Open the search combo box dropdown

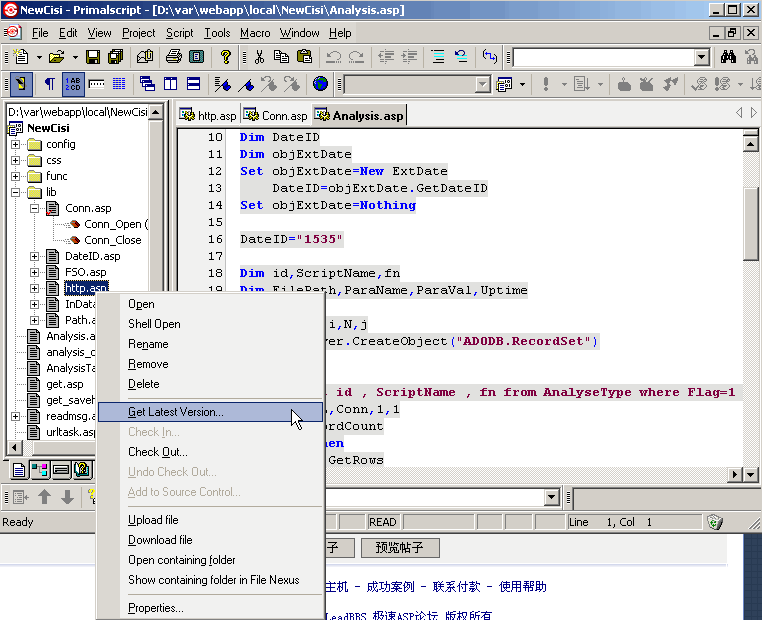coord(701,57)
